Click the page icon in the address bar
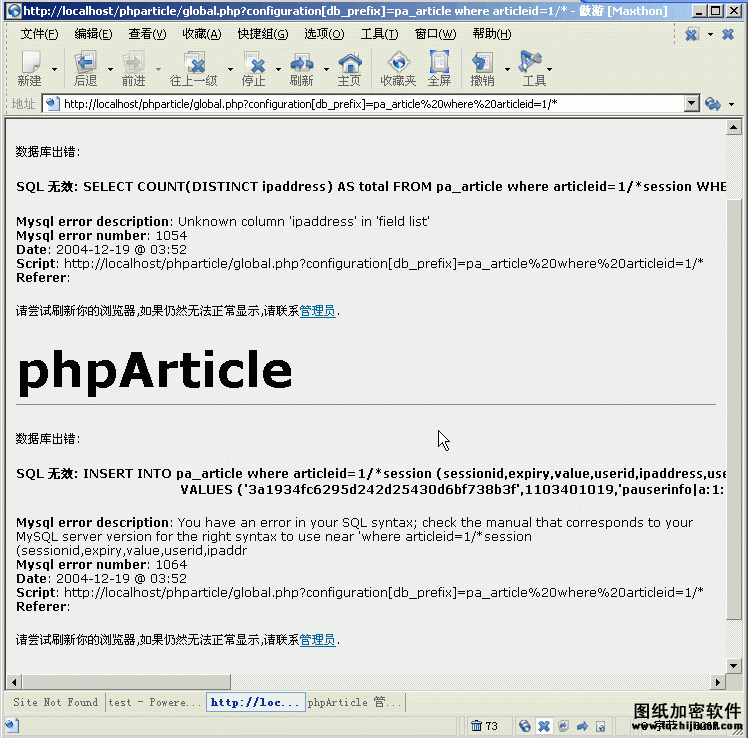 click(52, 104)
